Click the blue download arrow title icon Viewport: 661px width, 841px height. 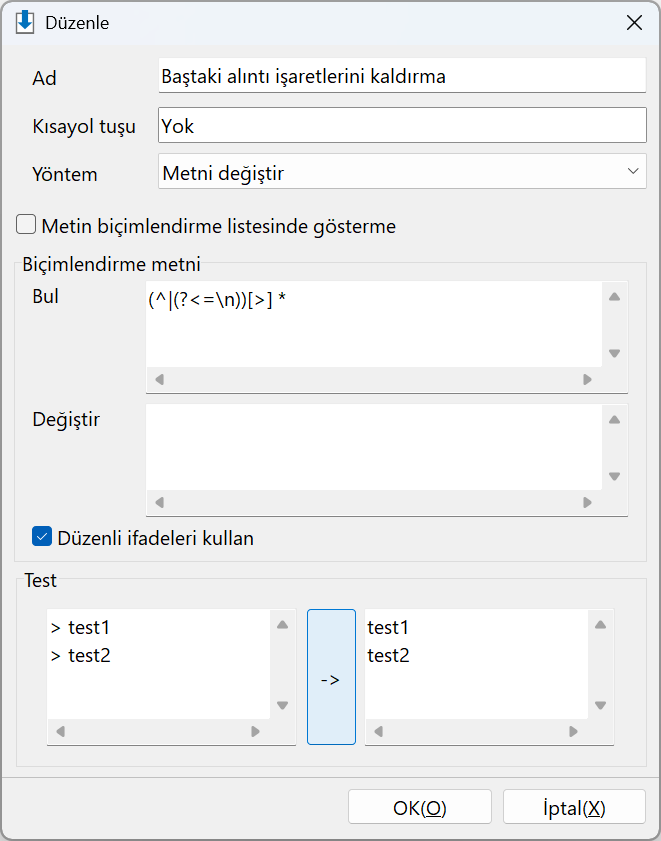[x=25, y=23]
